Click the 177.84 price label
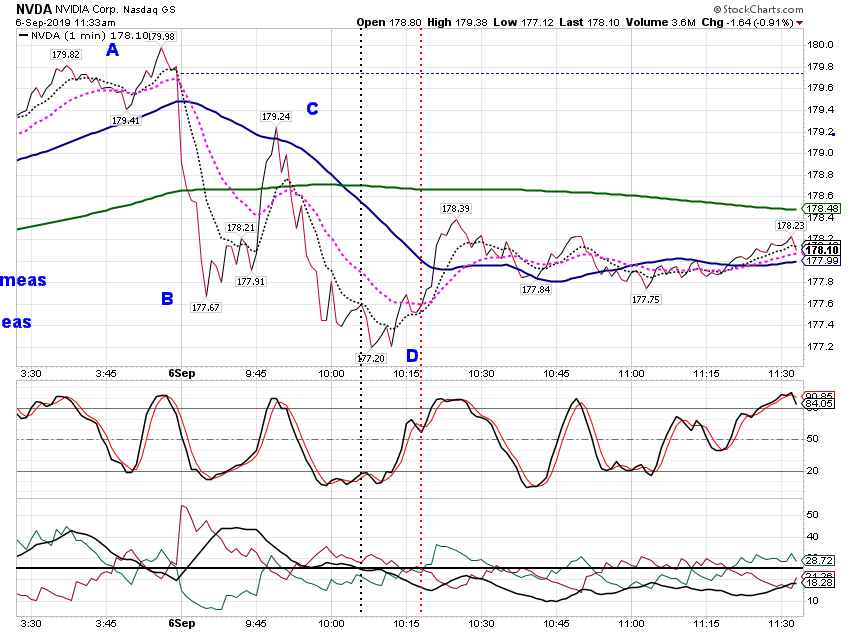 [x=536, y=289]
